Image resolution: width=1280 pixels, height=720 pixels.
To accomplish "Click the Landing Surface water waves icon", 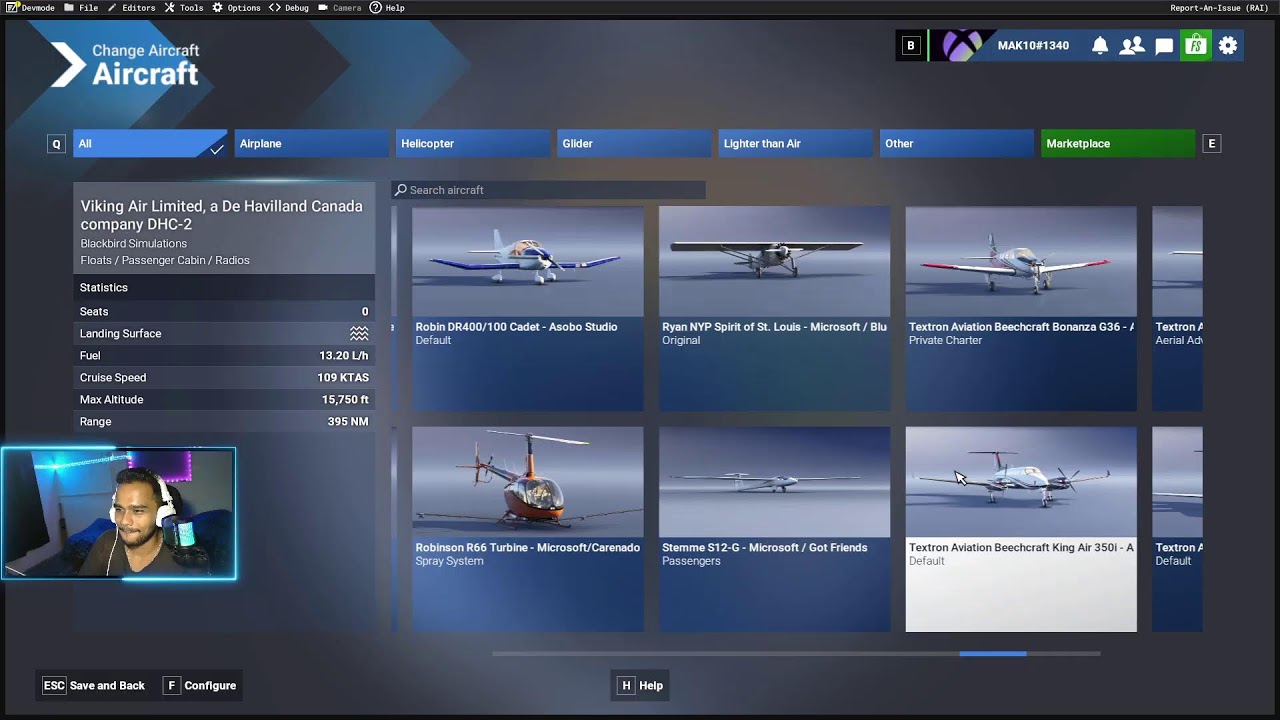I will click(x=359, y=333).
